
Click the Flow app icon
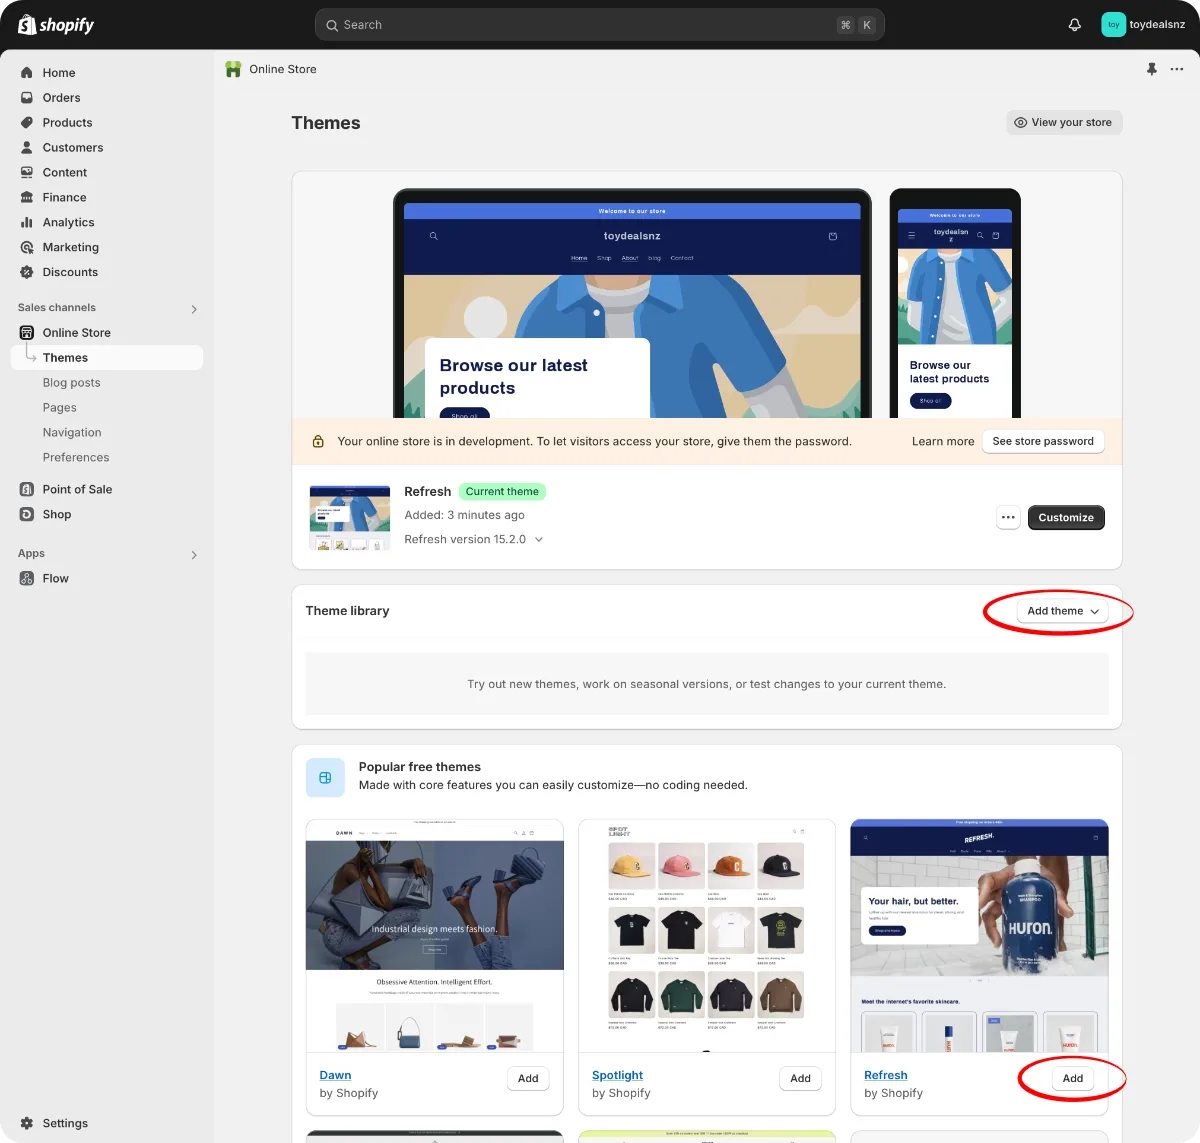pos(27,579)
